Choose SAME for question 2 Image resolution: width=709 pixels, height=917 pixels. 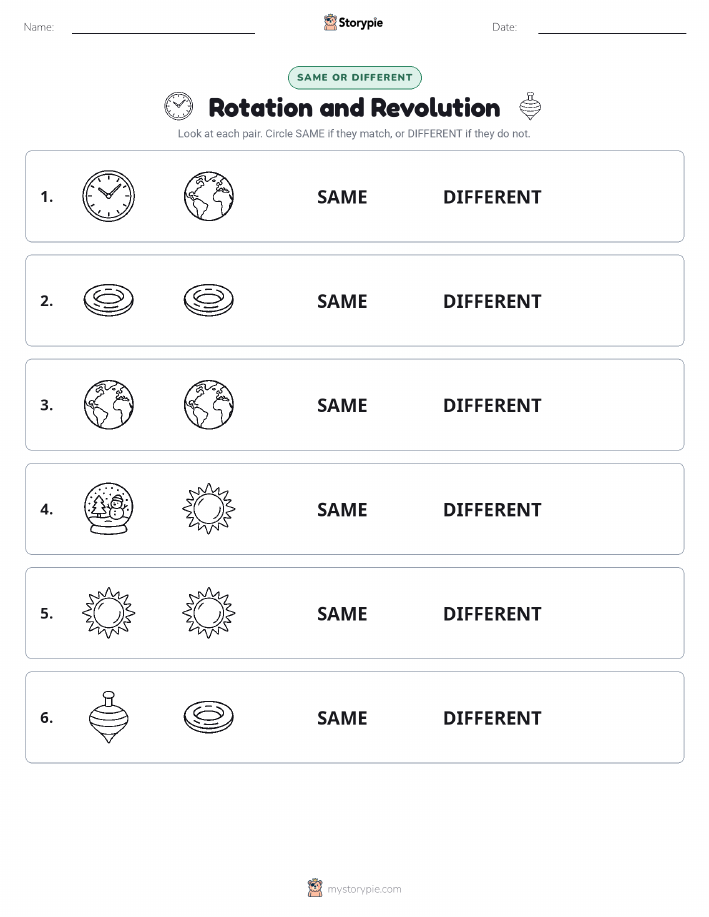(342, 301)
